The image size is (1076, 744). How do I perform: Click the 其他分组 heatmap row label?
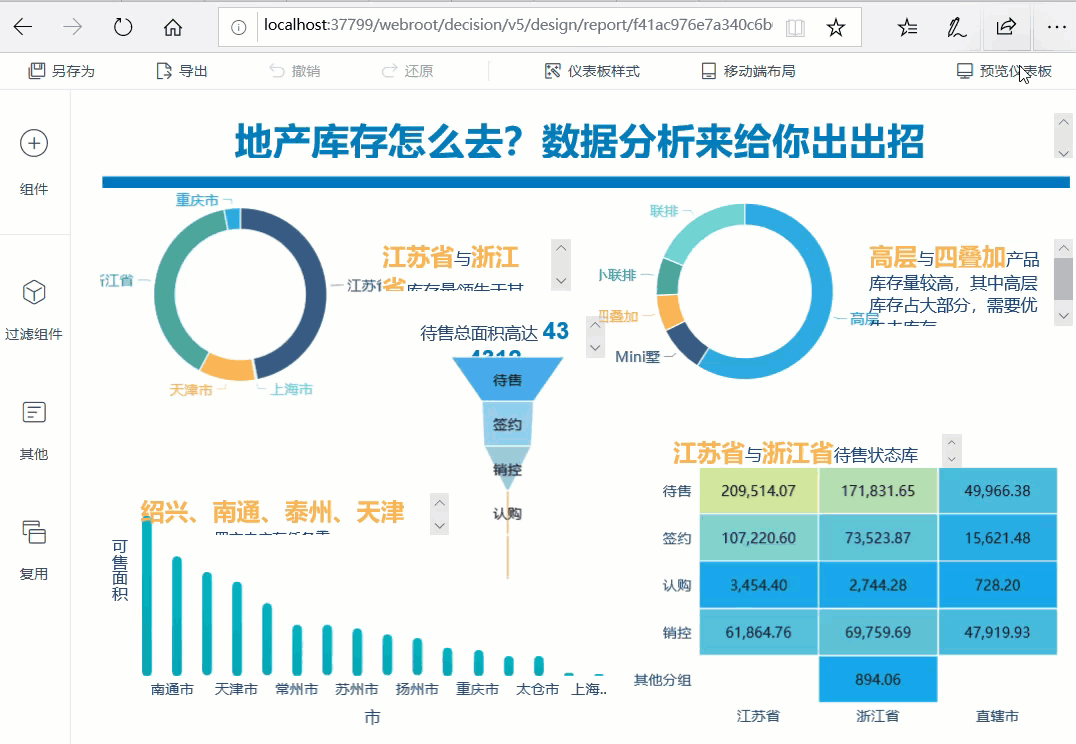tap(662, 679)
